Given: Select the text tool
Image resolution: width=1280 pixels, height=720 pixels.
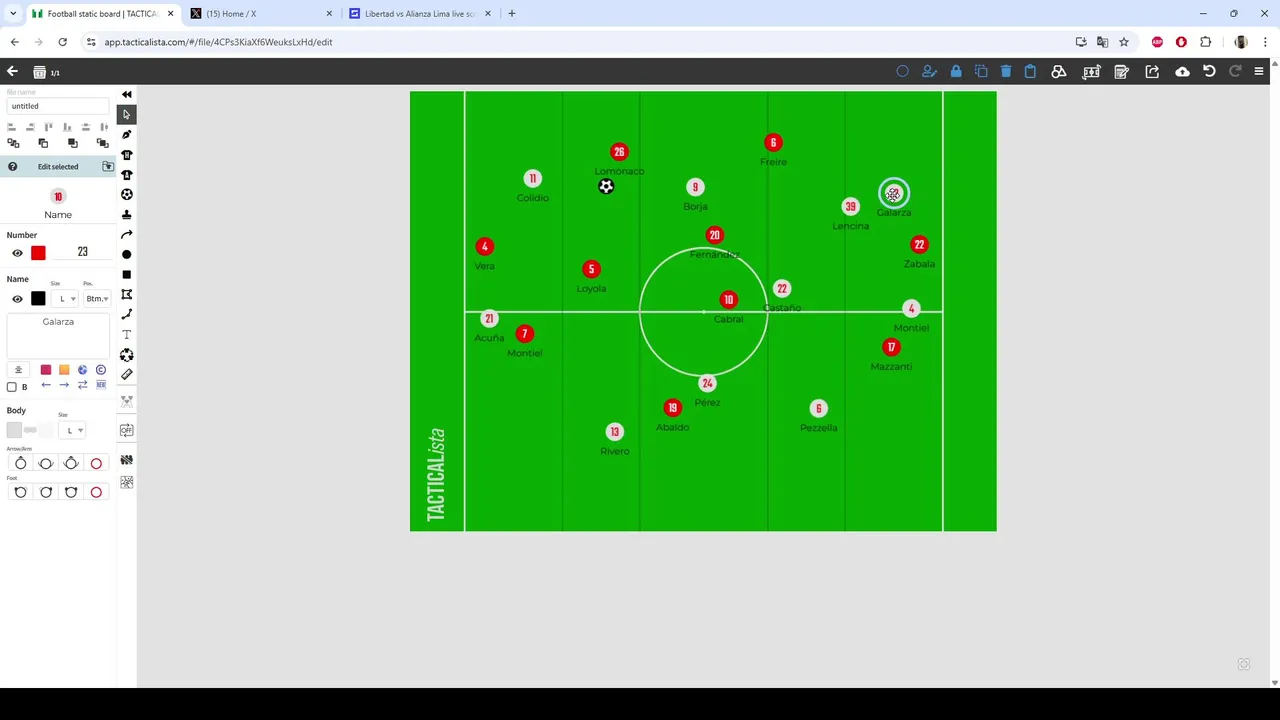Looking at the screenshot, I should click(126, 335).
